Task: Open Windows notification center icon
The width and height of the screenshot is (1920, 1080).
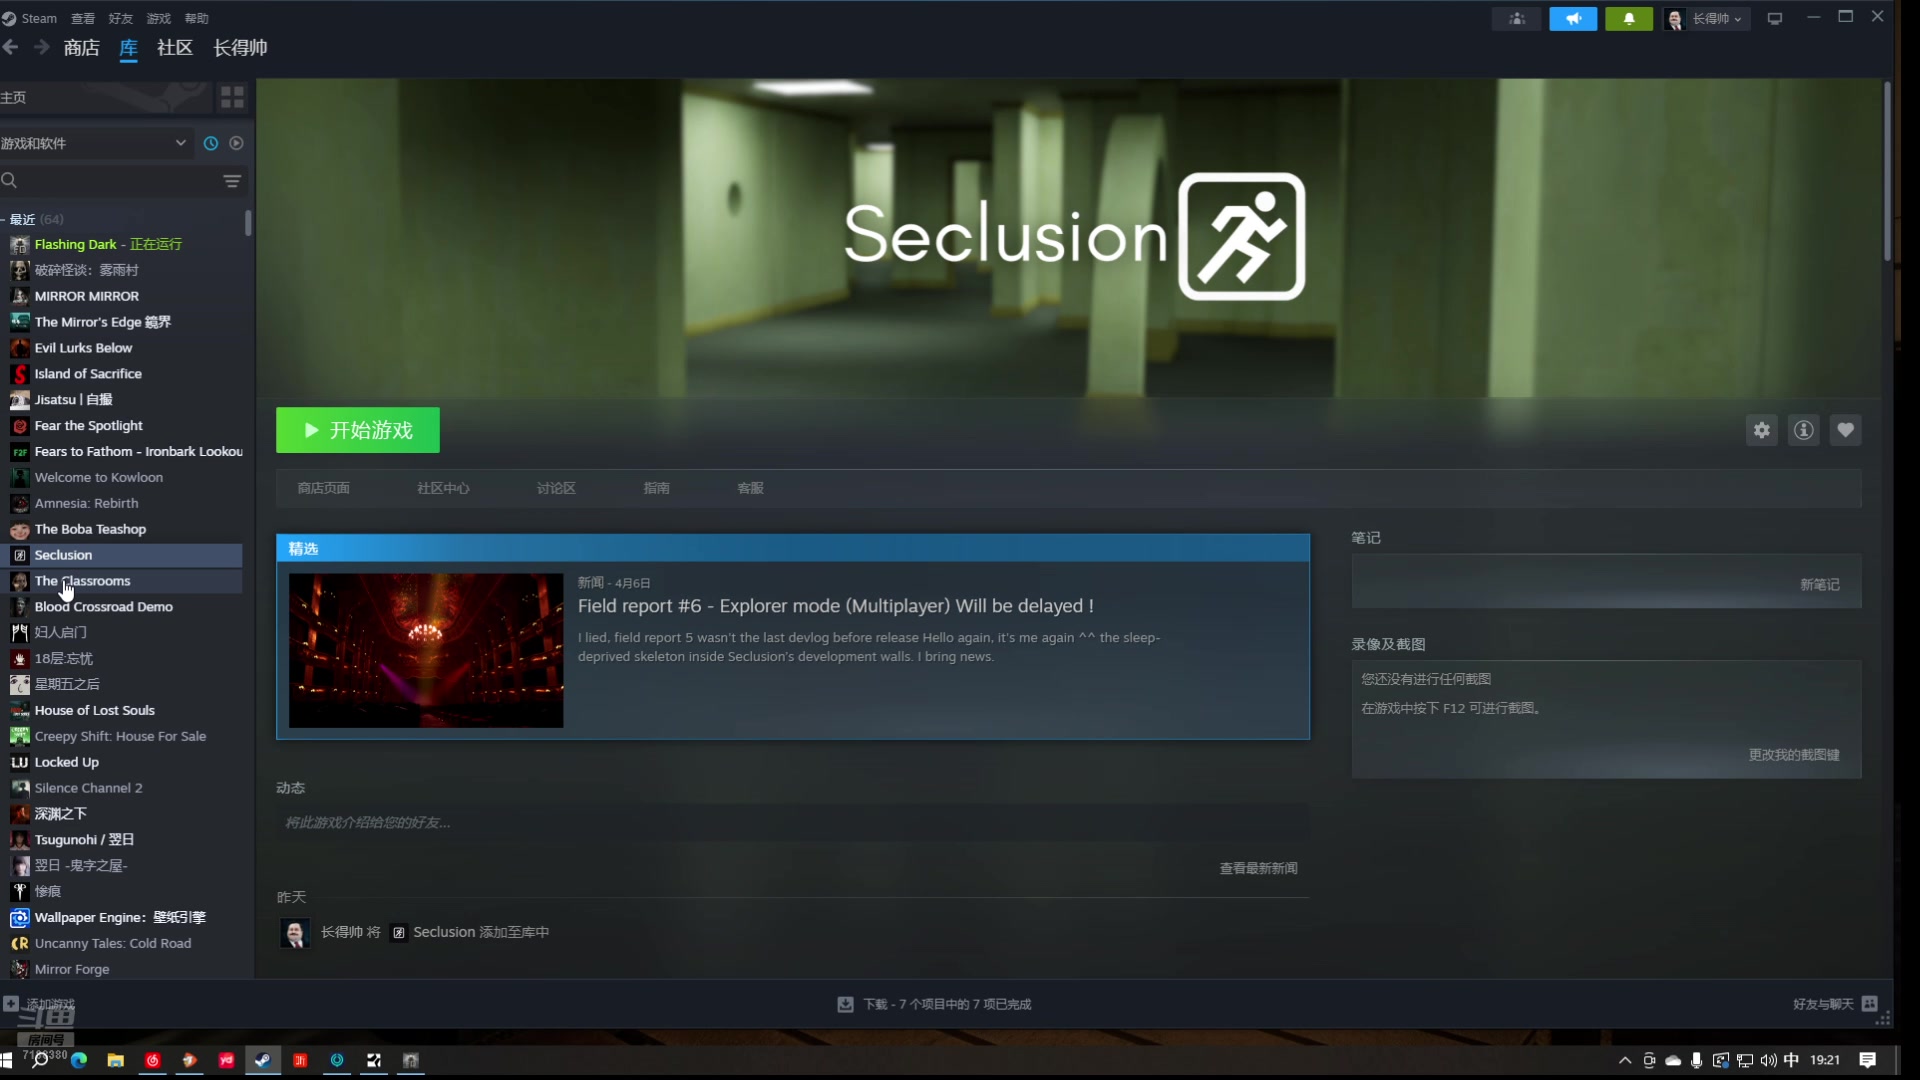Action: [1868, 1060]
